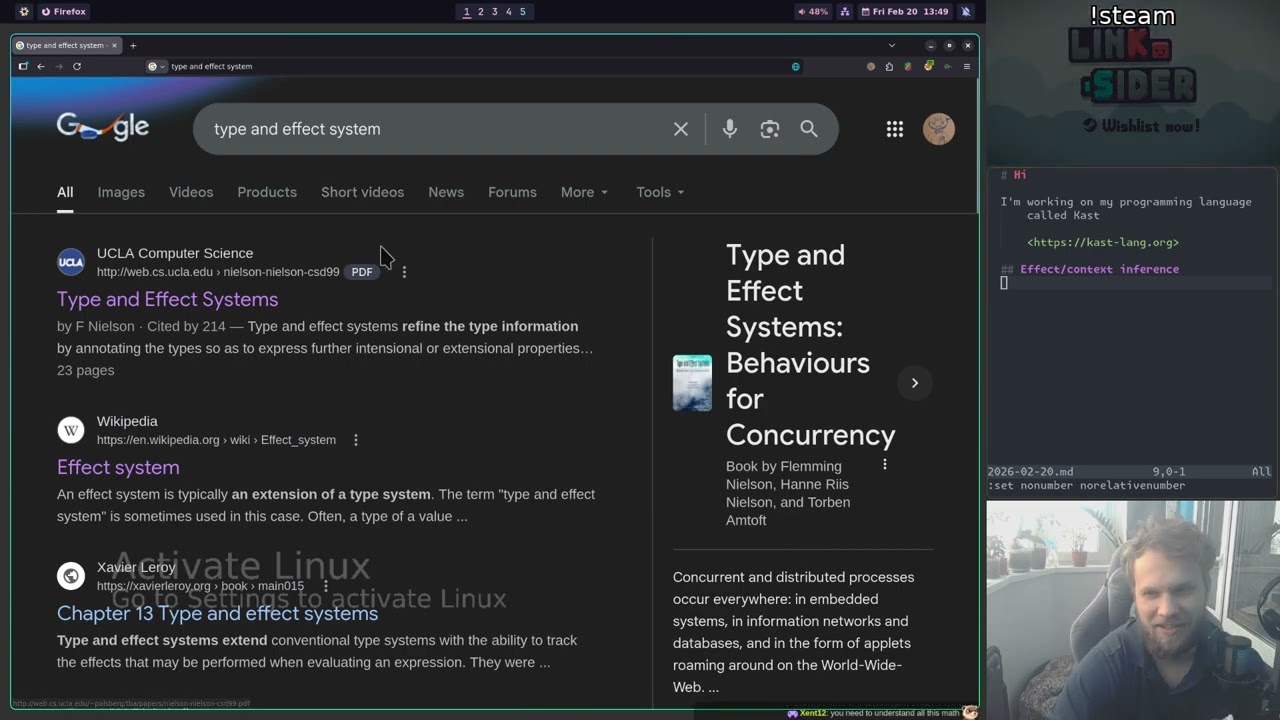Image resolution: width=1280 pixels, height=720 pixels.
Task: Switch to the Short videos tab
Action: pos(362,192)
